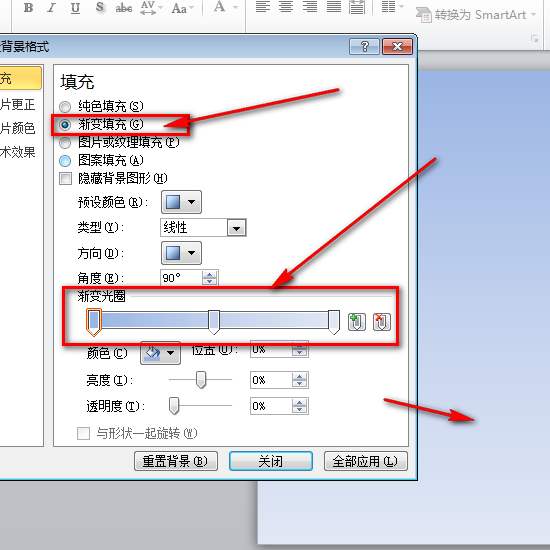This screenshot has width=550, height=550.
Task: Select the first gradient stop
Action: (94, 322)
